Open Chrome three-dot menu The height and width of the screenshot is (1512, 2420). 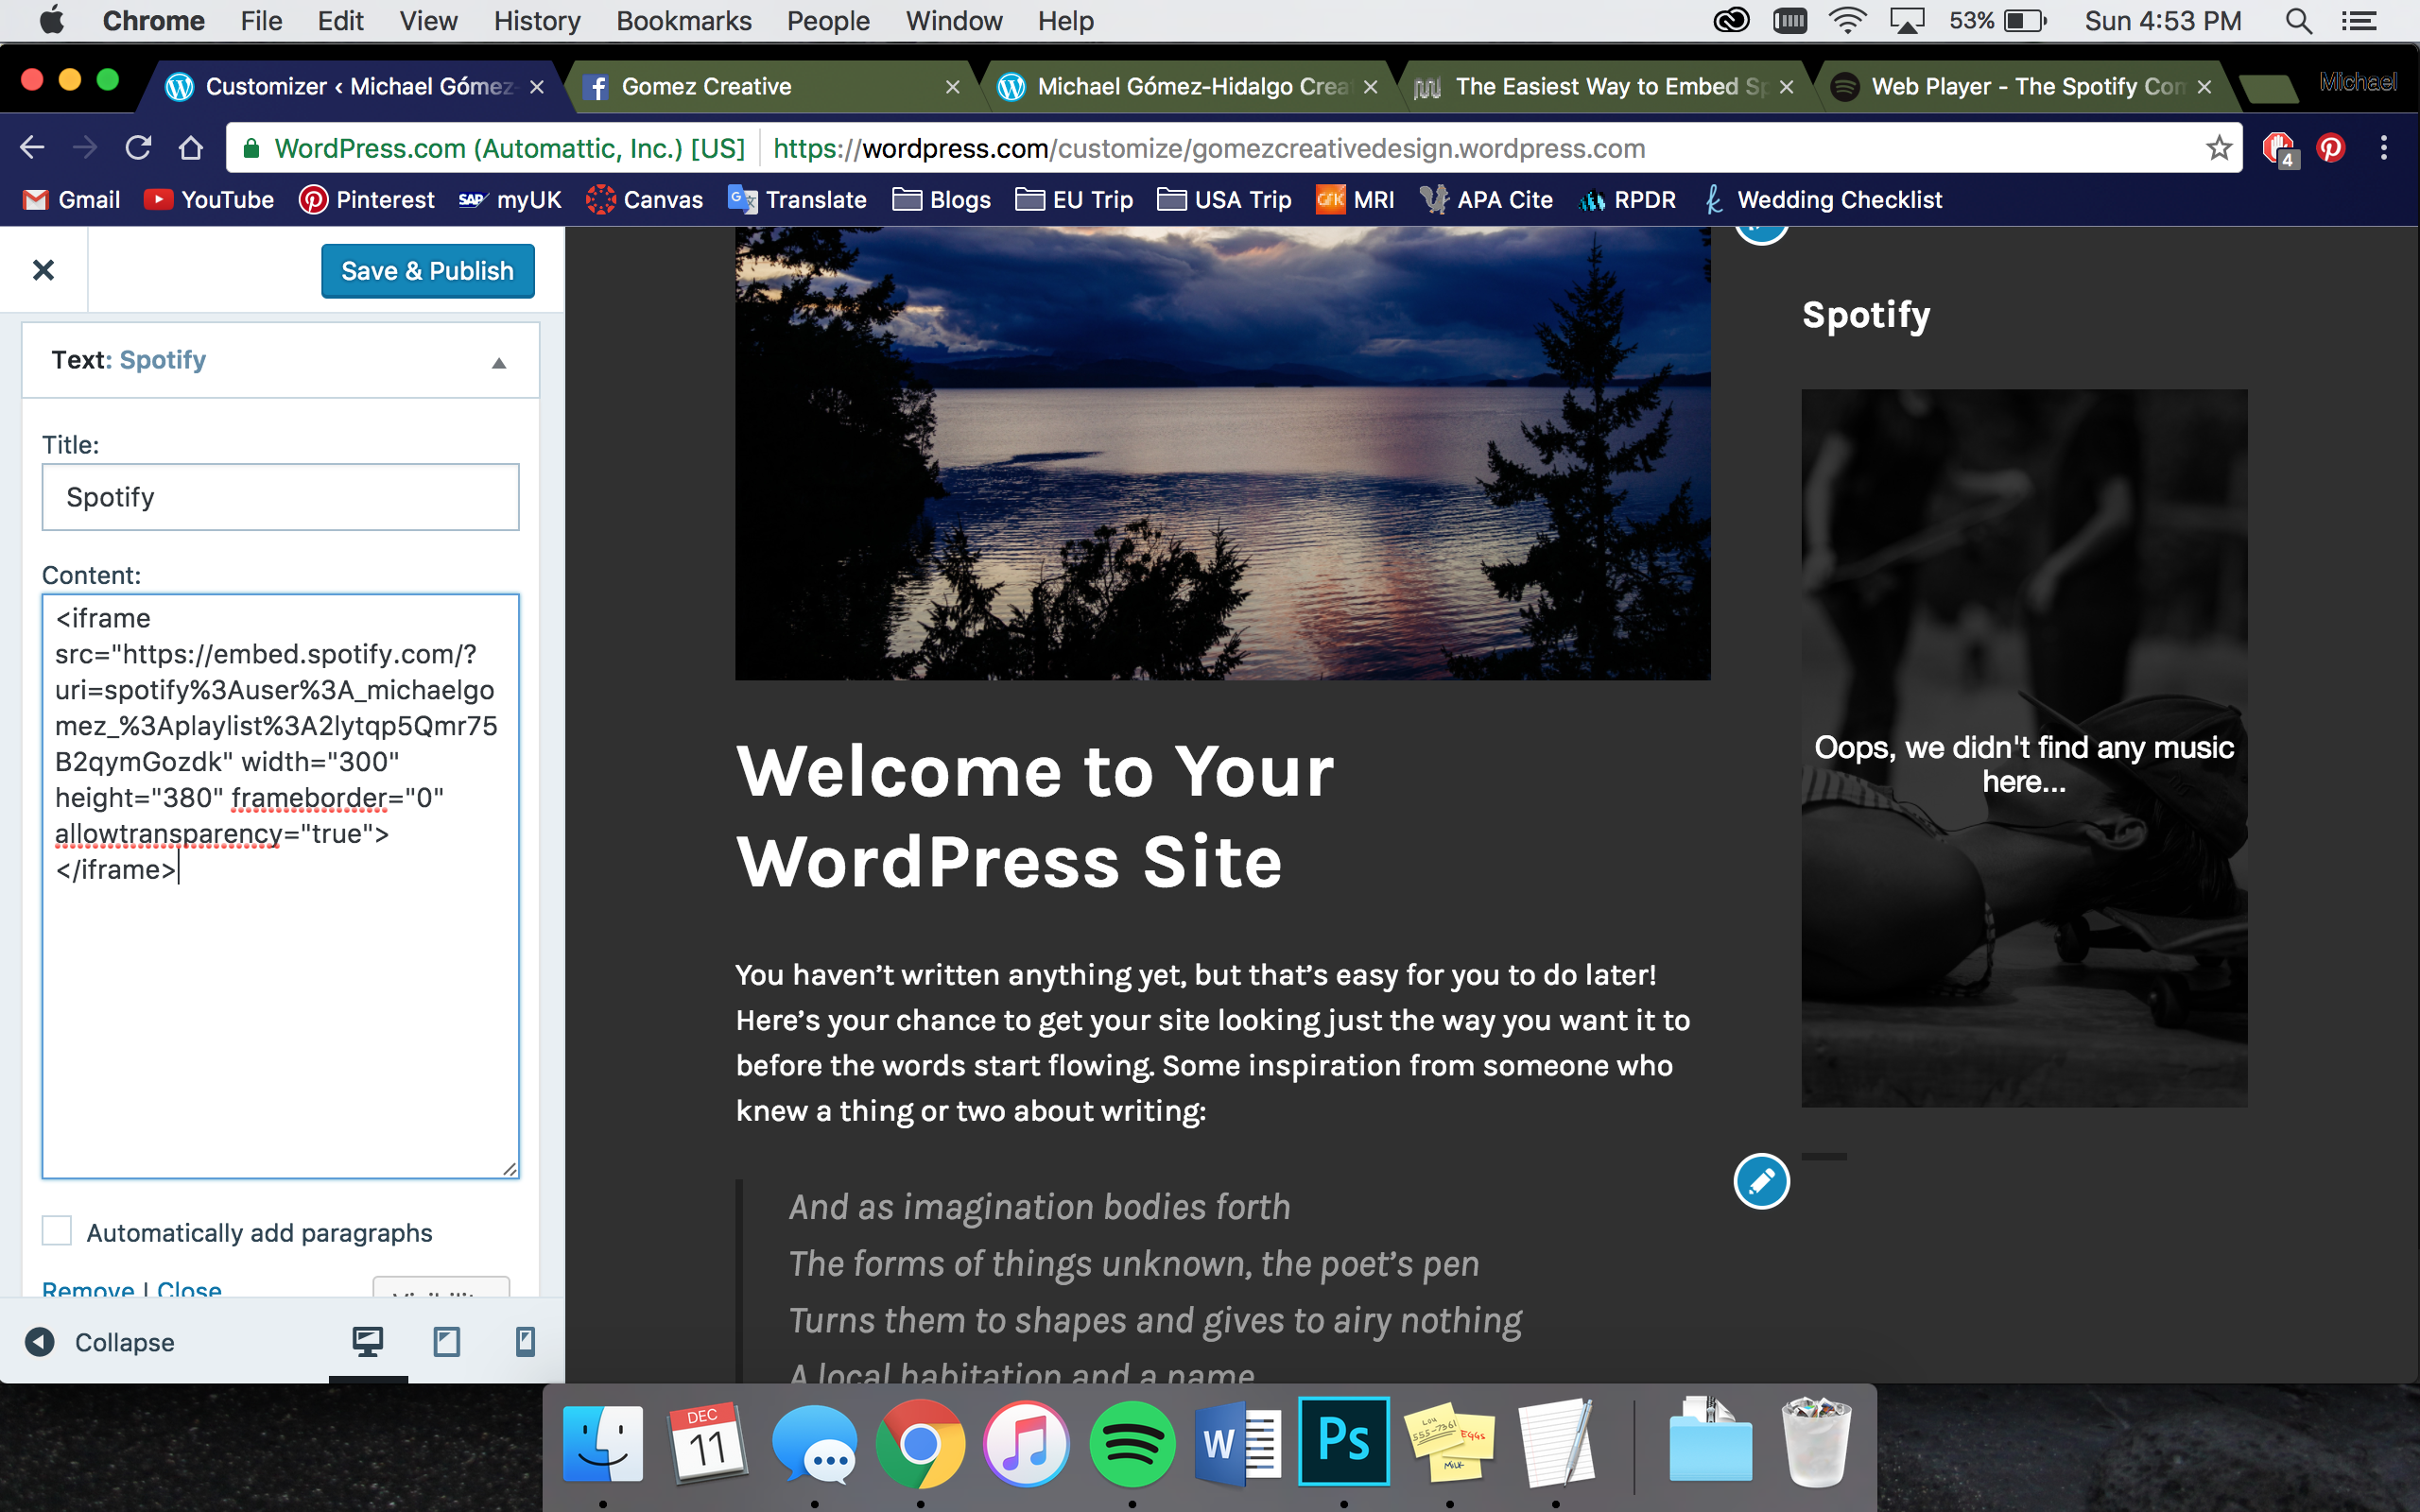[x=2384, y=148]
